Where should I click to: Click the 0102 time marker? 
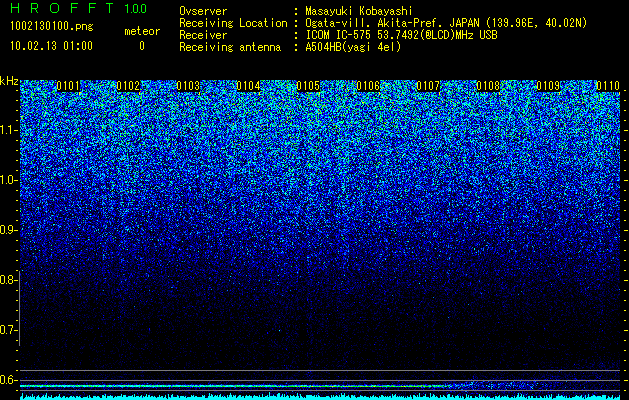tap(128, 86)
